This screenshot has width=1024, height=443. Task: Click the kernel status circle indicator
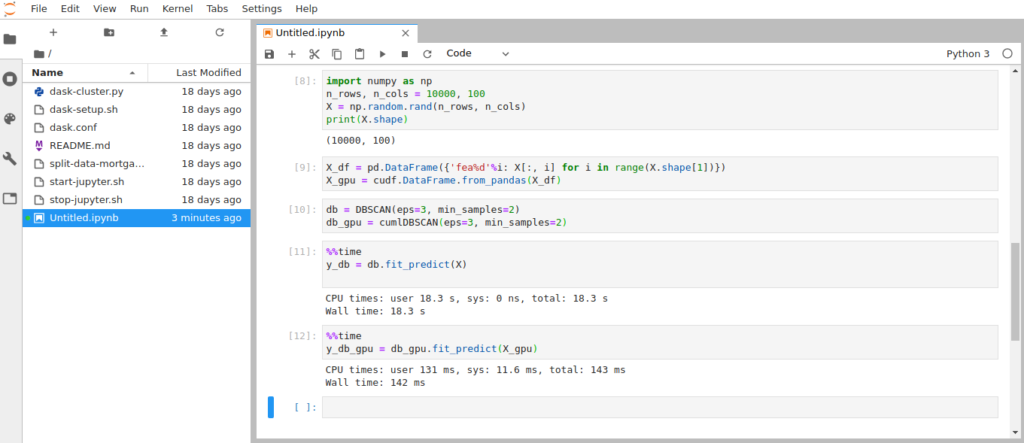click(1007, 54)
